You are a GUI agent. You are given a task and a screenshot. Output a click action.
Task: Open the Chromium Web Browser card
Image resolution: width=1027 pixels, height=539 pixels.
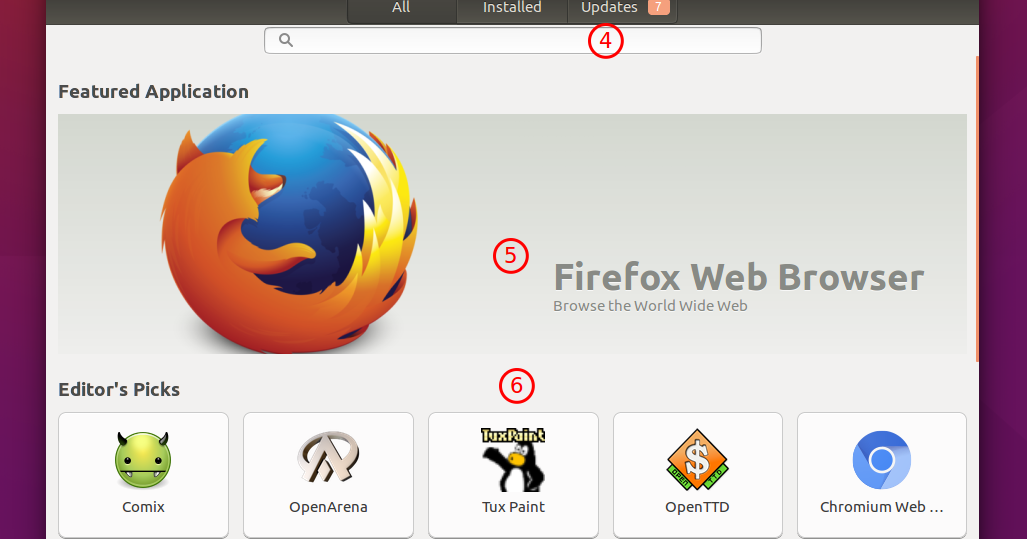[882, 475]
